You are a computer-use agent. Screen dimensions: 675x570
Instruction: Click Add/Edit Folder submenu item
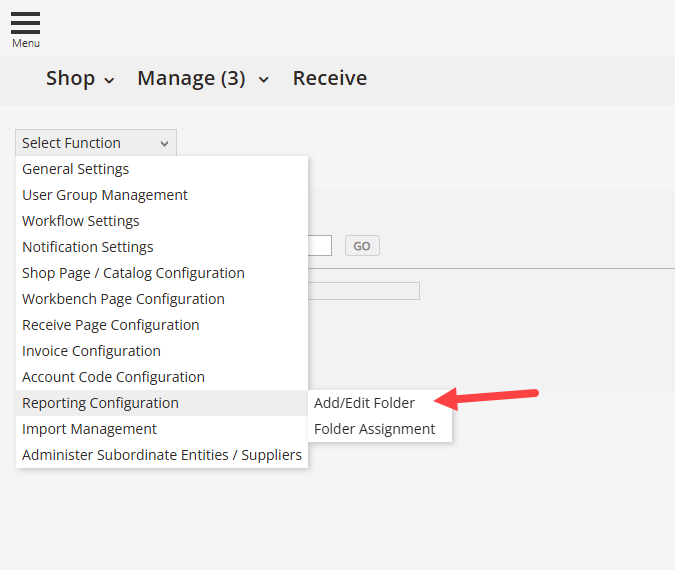(380, 403)
